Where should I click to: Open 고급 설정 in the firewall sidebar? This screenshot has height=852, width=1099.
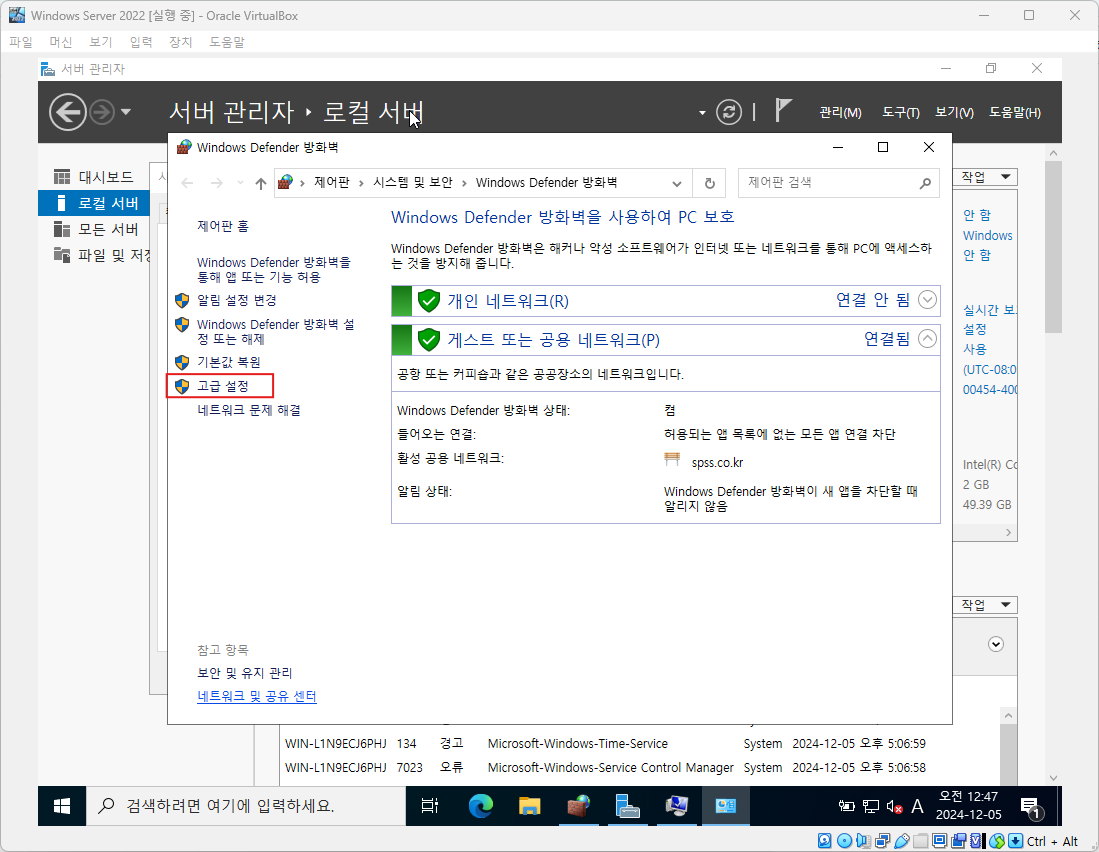point(223,386)
